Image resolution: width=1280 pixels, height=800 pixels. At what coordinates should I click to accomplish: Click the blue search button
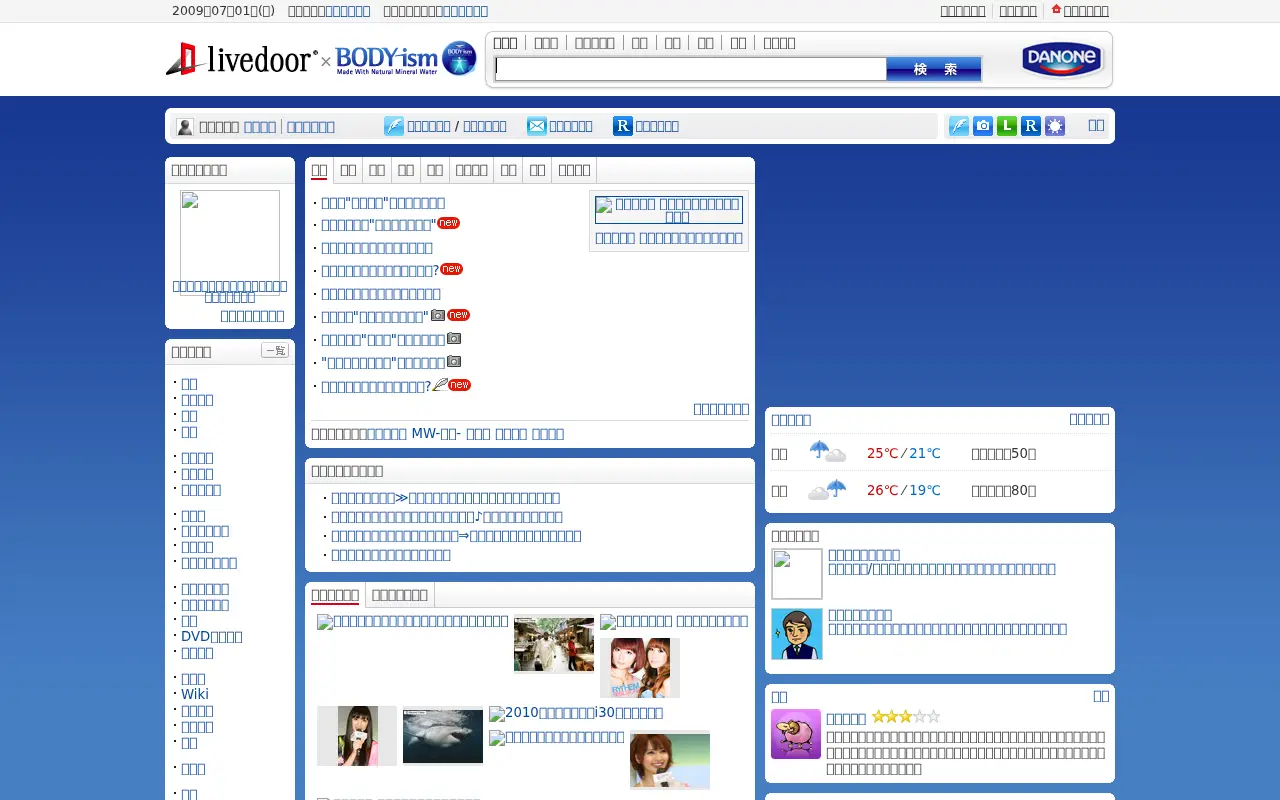tap(934, 69)
